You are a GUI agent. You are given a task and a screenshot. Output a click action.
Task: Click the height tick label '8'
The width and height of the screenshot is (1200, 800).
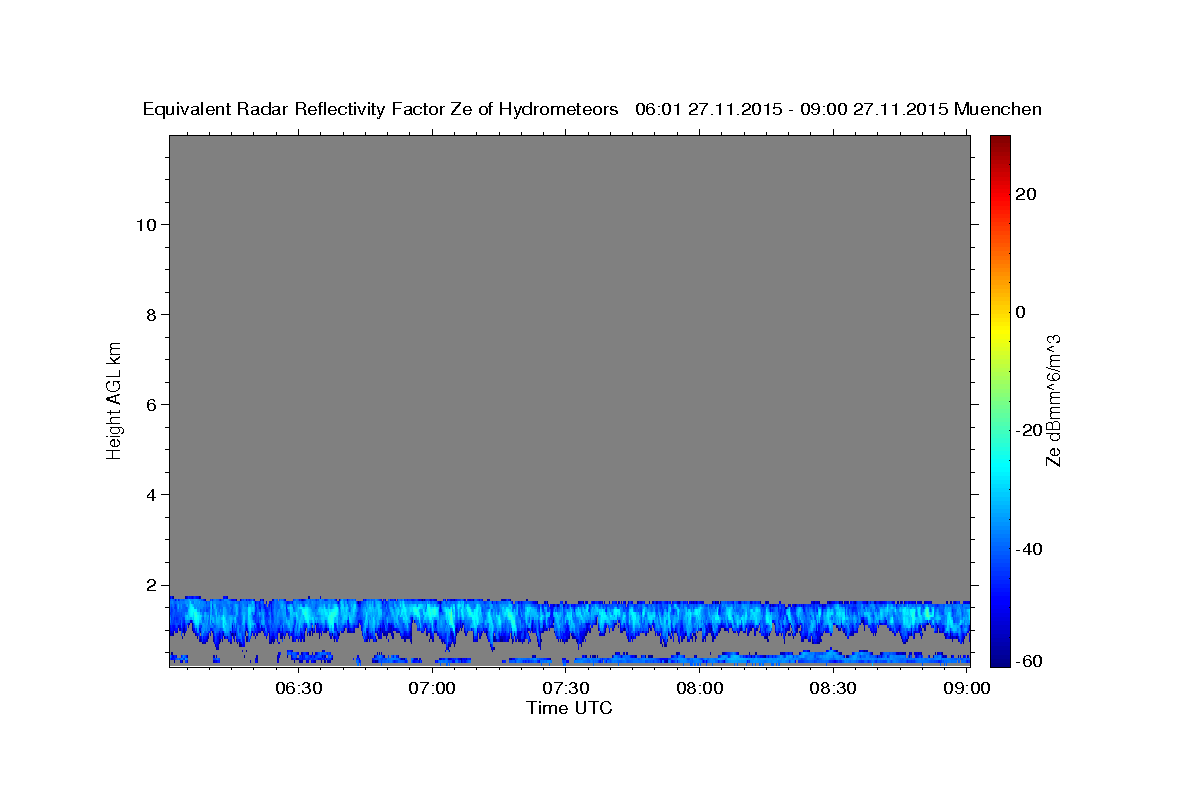tap(150, 314)
